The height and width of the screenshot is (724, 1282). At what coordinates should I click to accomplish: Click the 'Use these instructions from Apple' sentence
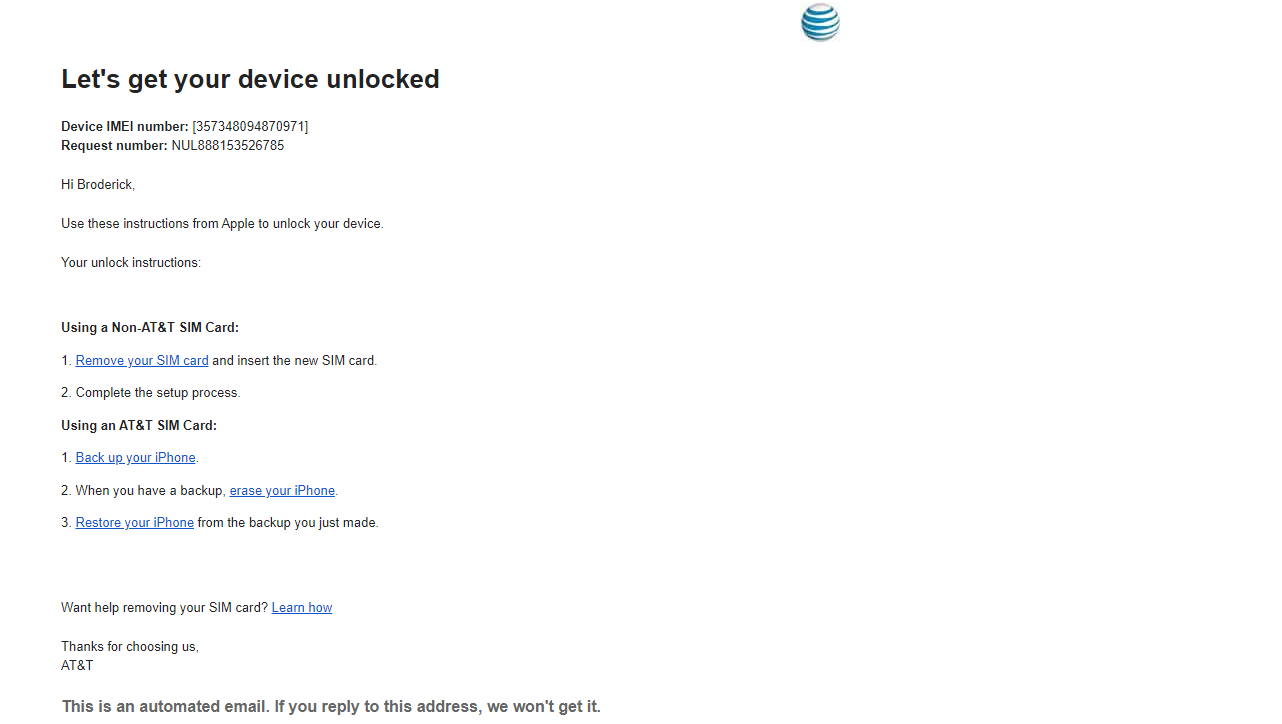pos(222,224)
